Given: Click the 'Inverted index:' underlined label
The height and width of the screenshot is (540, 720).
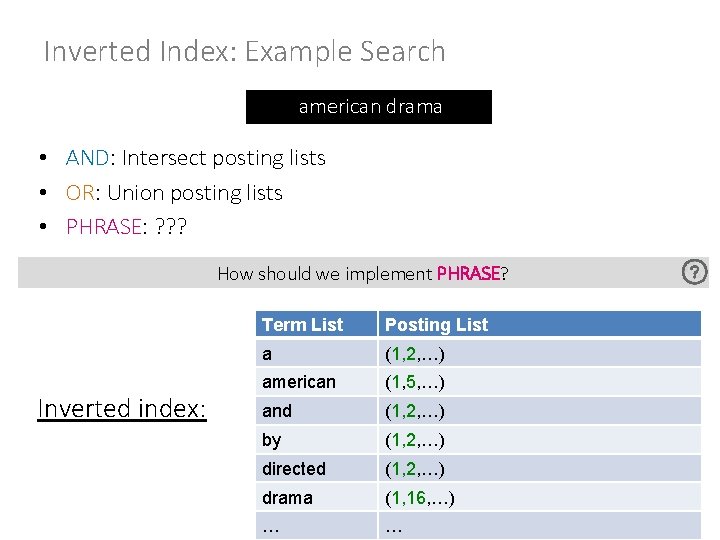Looking at the screenshot, I should pyautogui.click(x=121, y=408).
